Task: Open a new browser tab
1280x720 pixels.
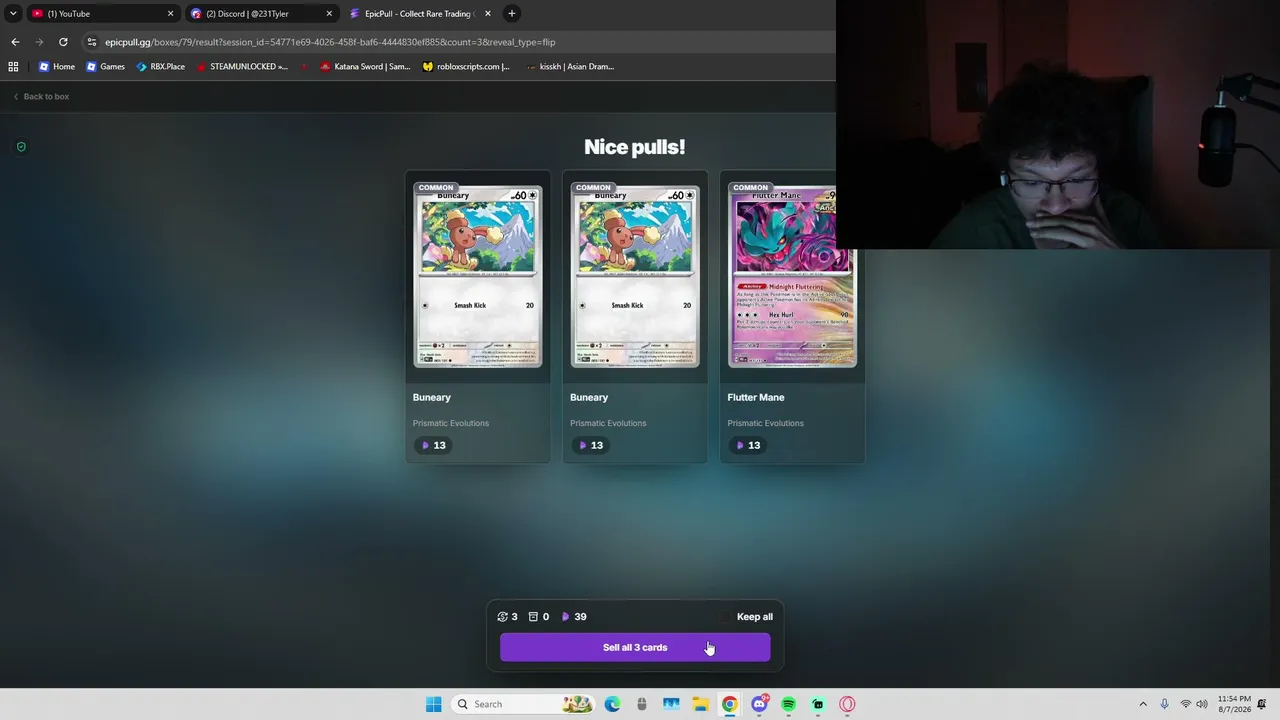Action: point(512,13)
